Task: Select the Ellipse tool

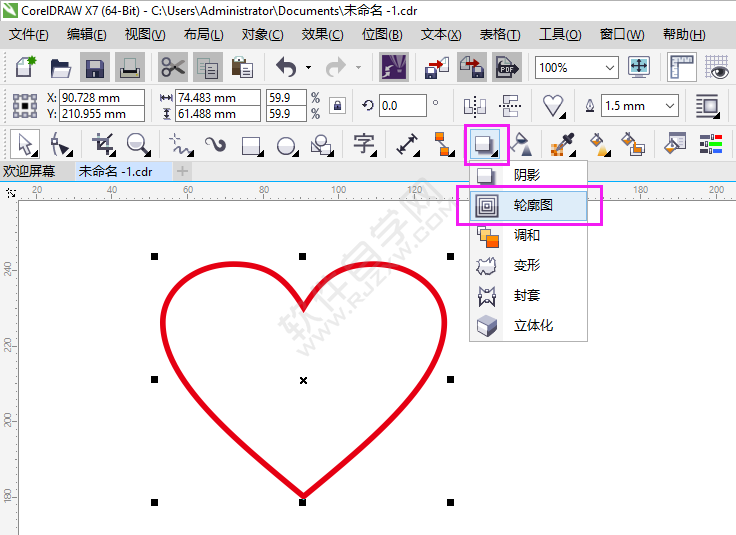Action: pos(287,146)
